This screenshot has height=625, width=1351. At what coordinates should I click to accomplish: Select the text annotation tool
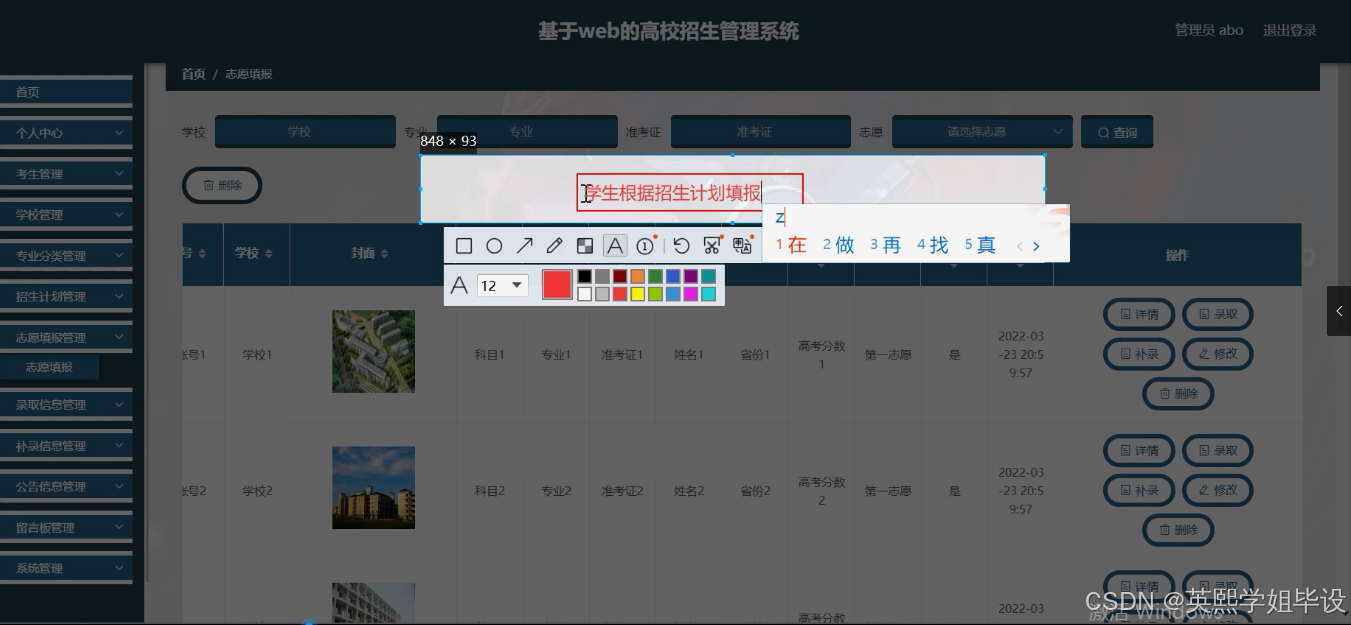615,246
